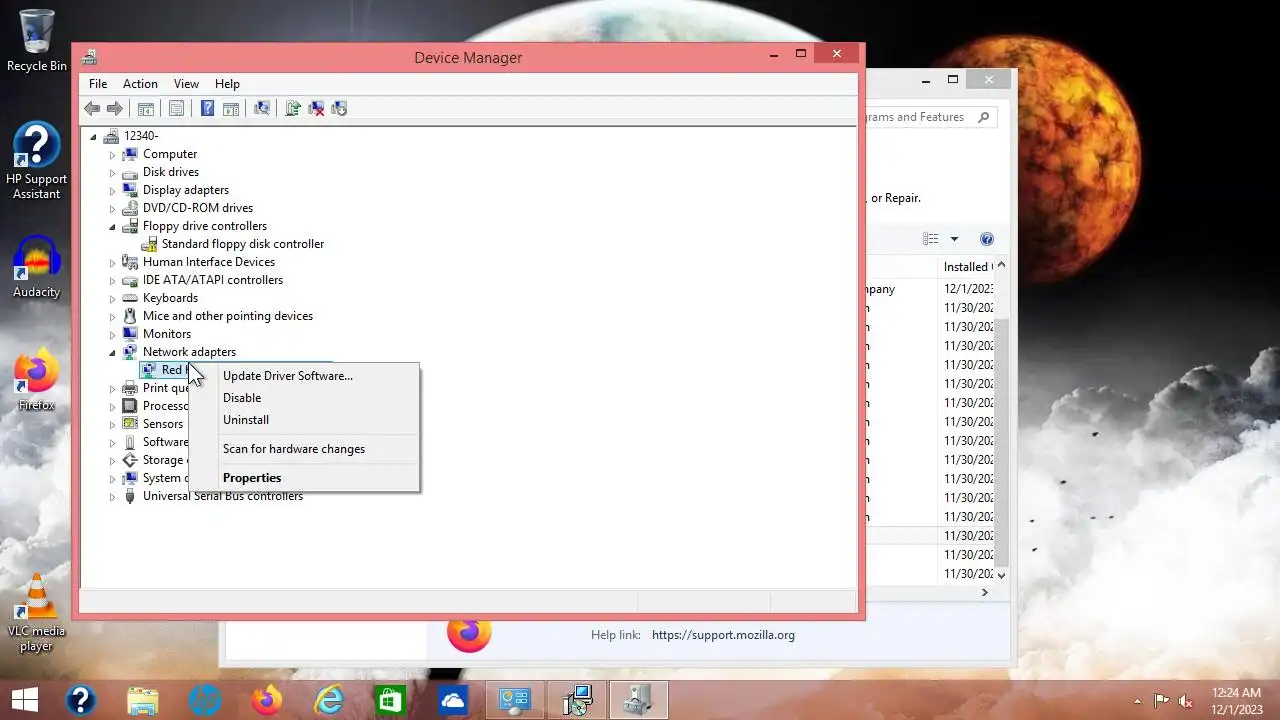1280x720 pixels.
Task: Select IDE ATA/ATAPI controllers category
Action: coord(213,280)
